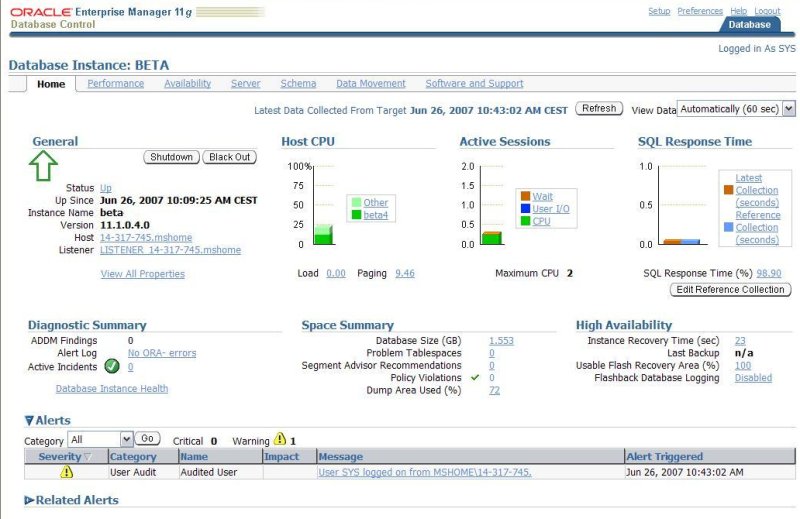Click the green up-arrow status icon
This screenshot has height=519, width=800.
click(43, 165)
